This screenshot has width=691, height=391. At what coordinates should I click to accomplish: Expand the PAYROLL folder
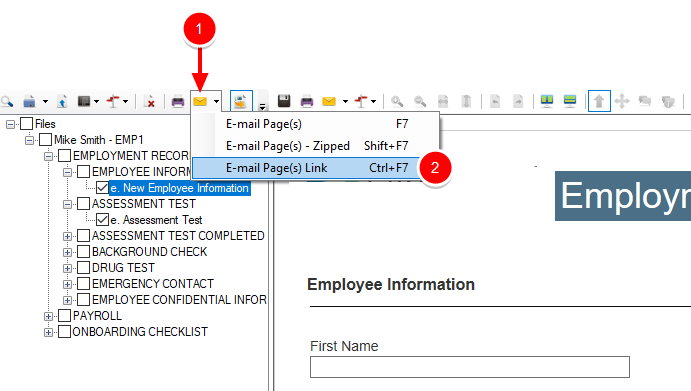click(48, 317)
